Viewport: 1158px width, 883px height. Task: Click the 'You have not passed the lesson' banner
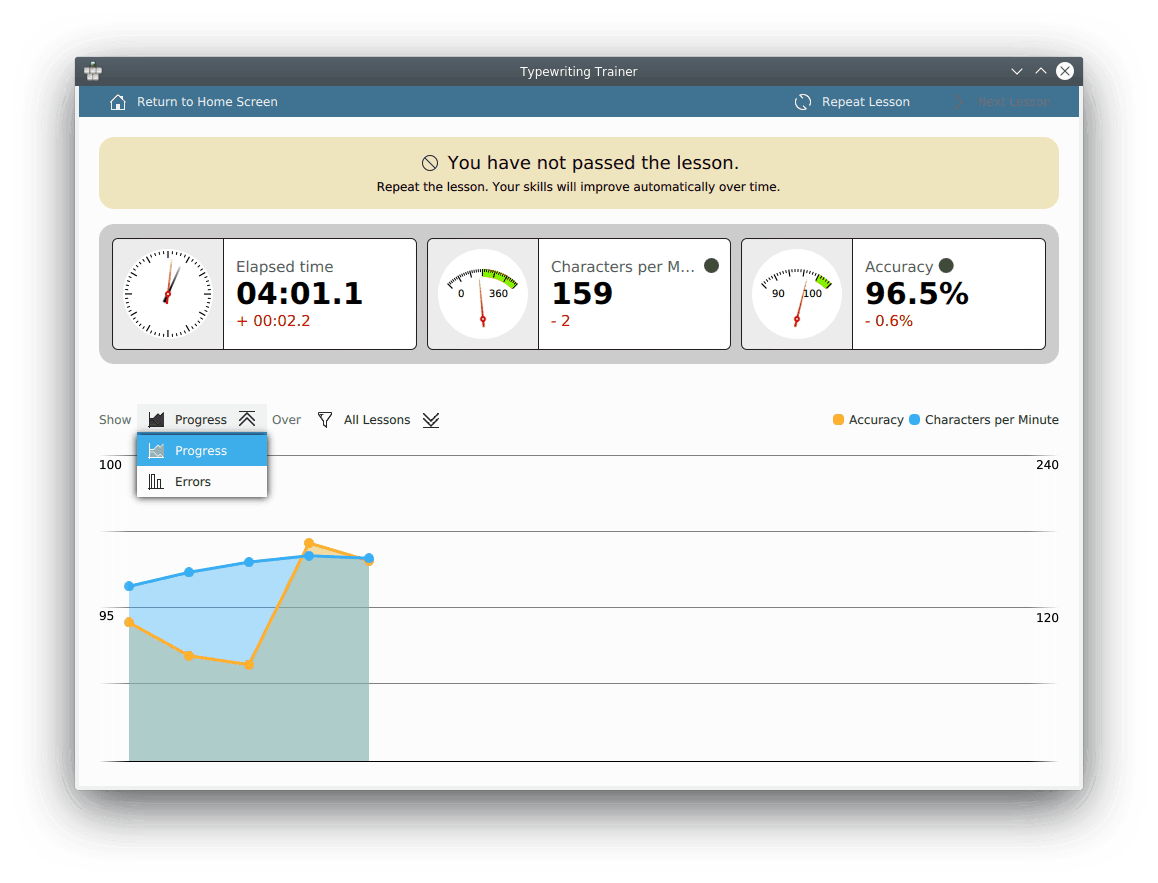point(579,173)
